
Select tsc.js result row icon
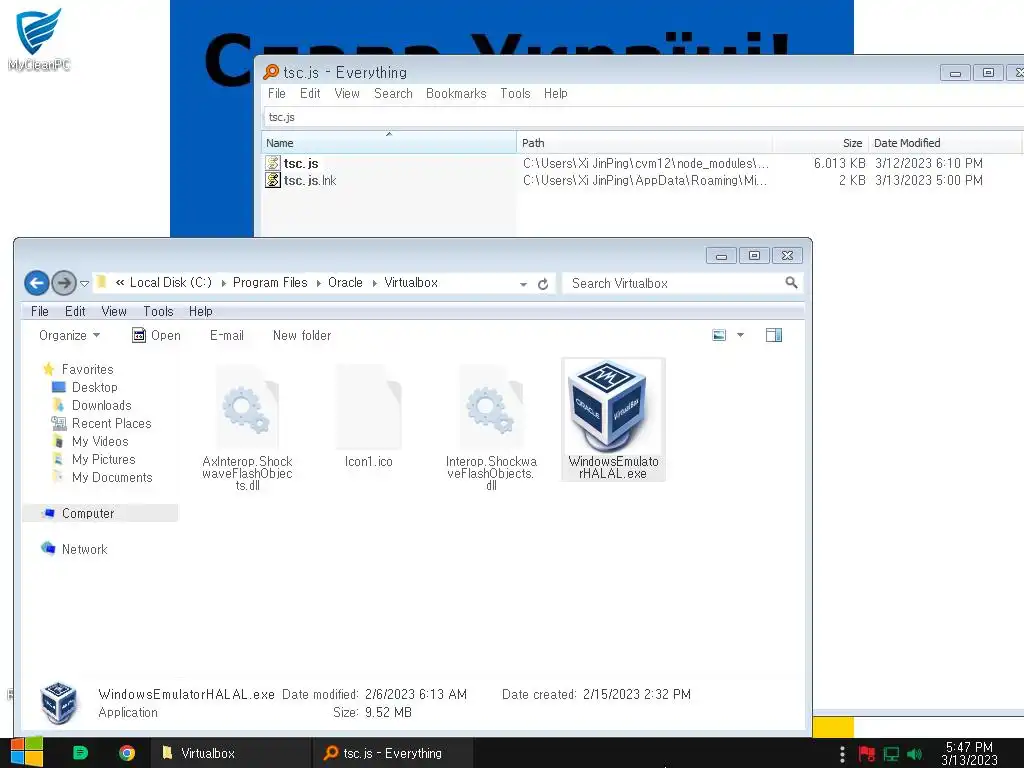tap(272, 163)
